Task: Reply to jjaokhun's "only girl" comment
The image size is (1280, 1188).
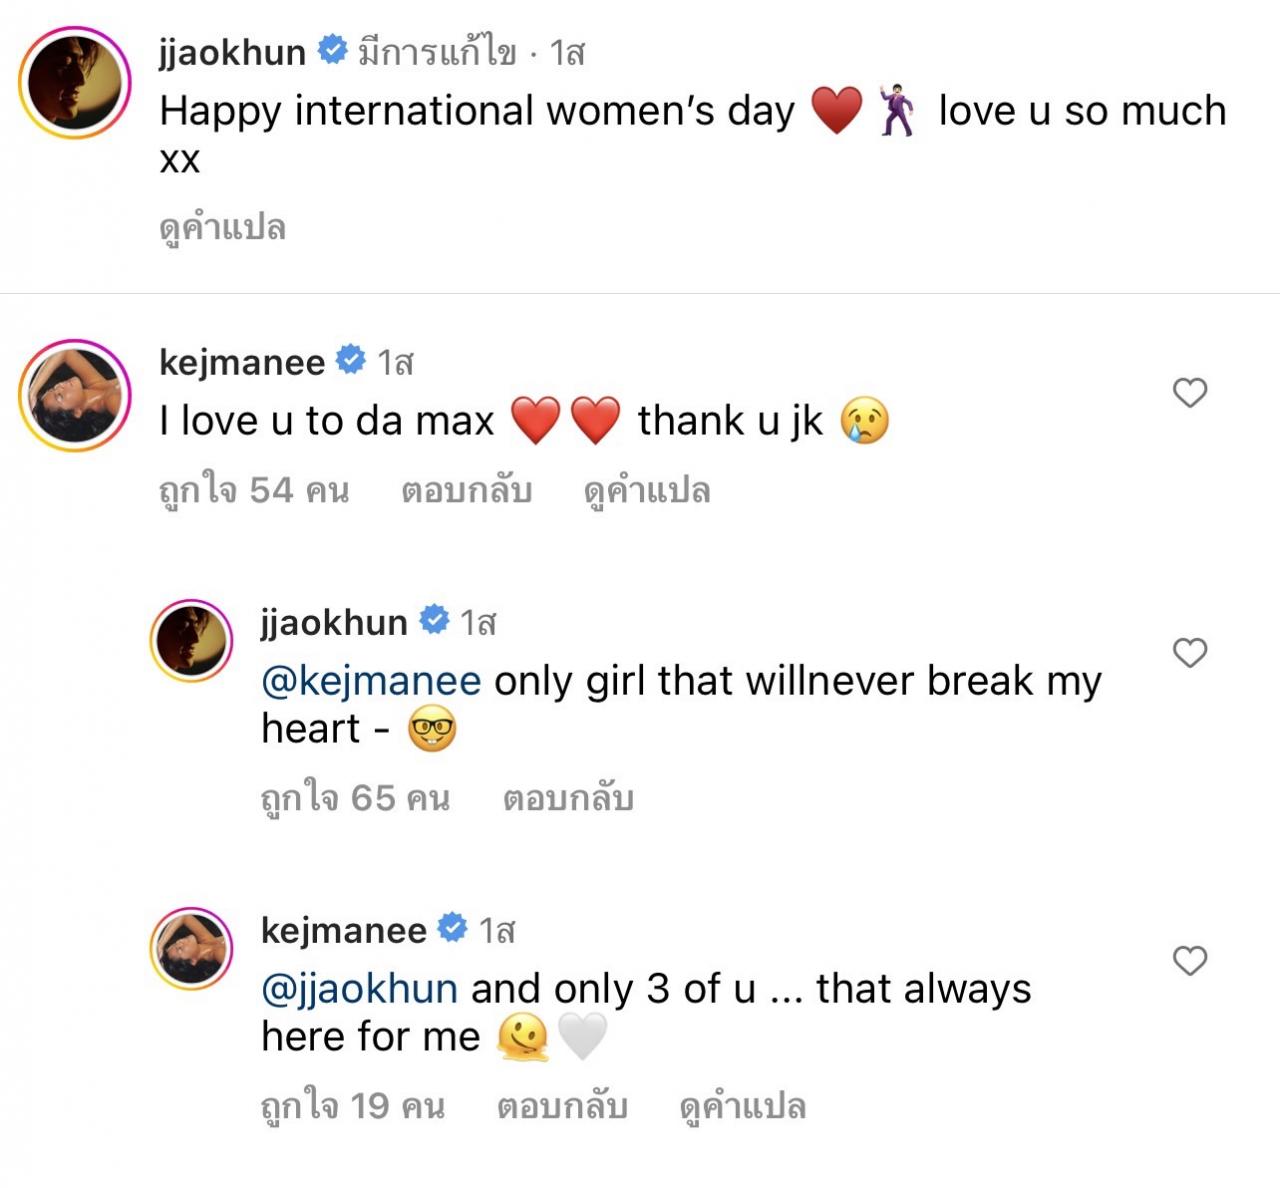Action: (568, 799)
